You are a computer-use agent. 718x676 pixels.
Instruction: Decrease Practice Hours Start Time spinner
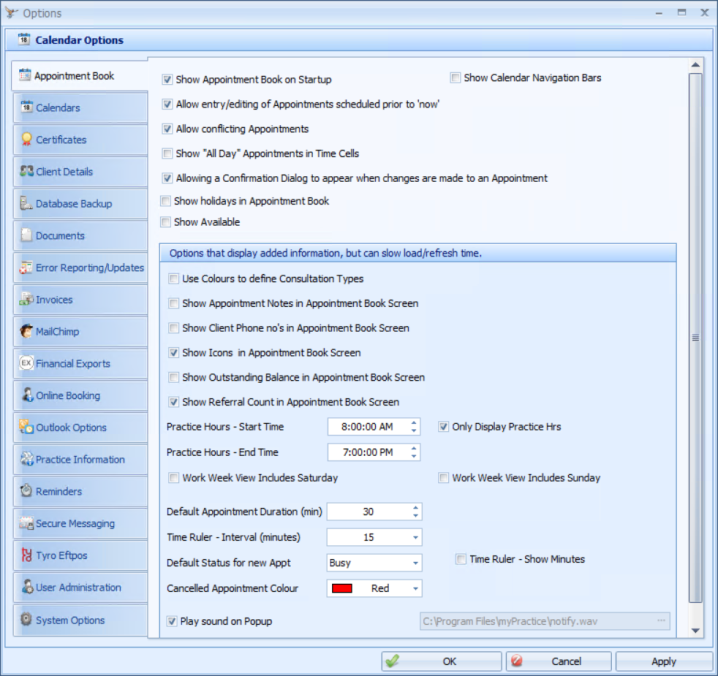click(x=414, y=431)
